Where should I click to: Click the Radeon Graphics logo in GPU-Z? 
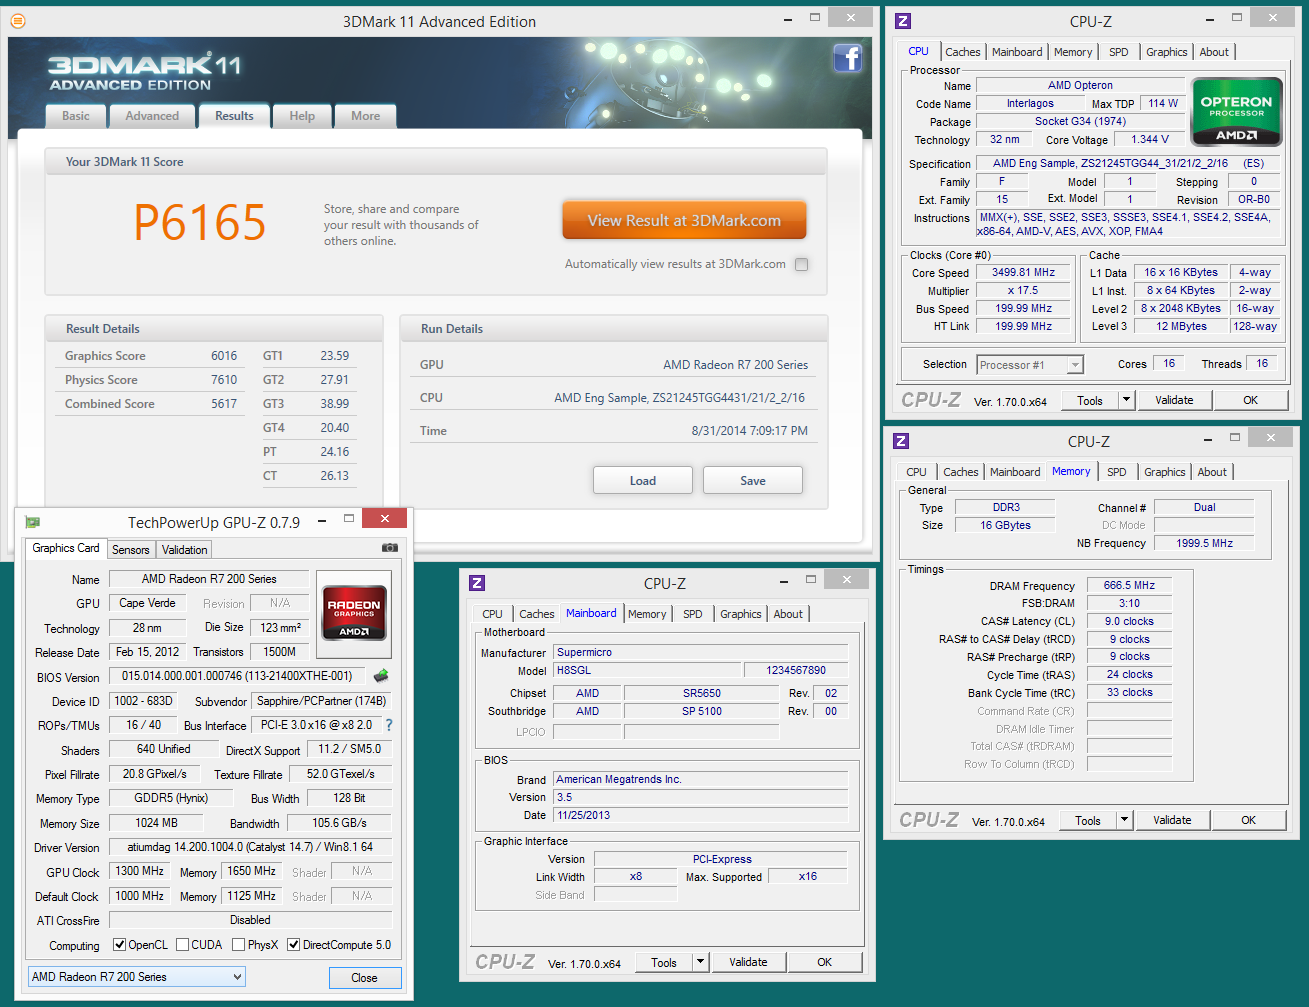[354, 613]
